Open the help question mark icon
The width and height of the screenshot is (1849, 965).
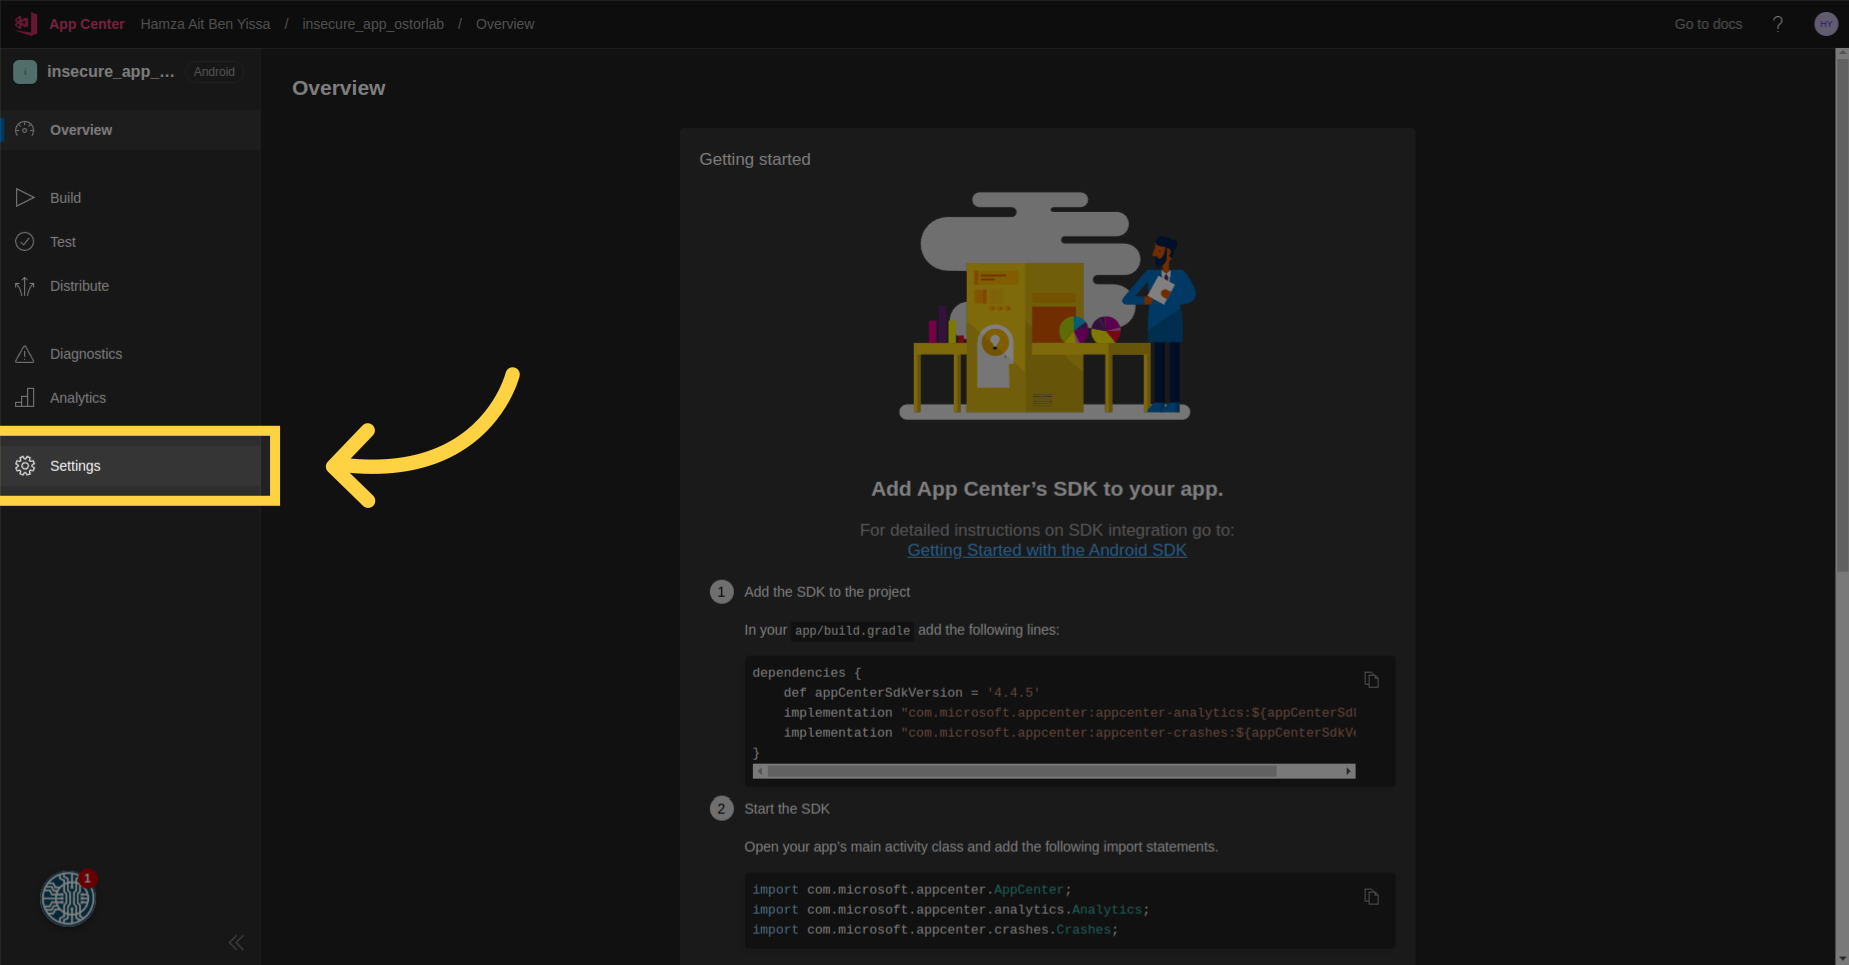tap(1778, 24)
